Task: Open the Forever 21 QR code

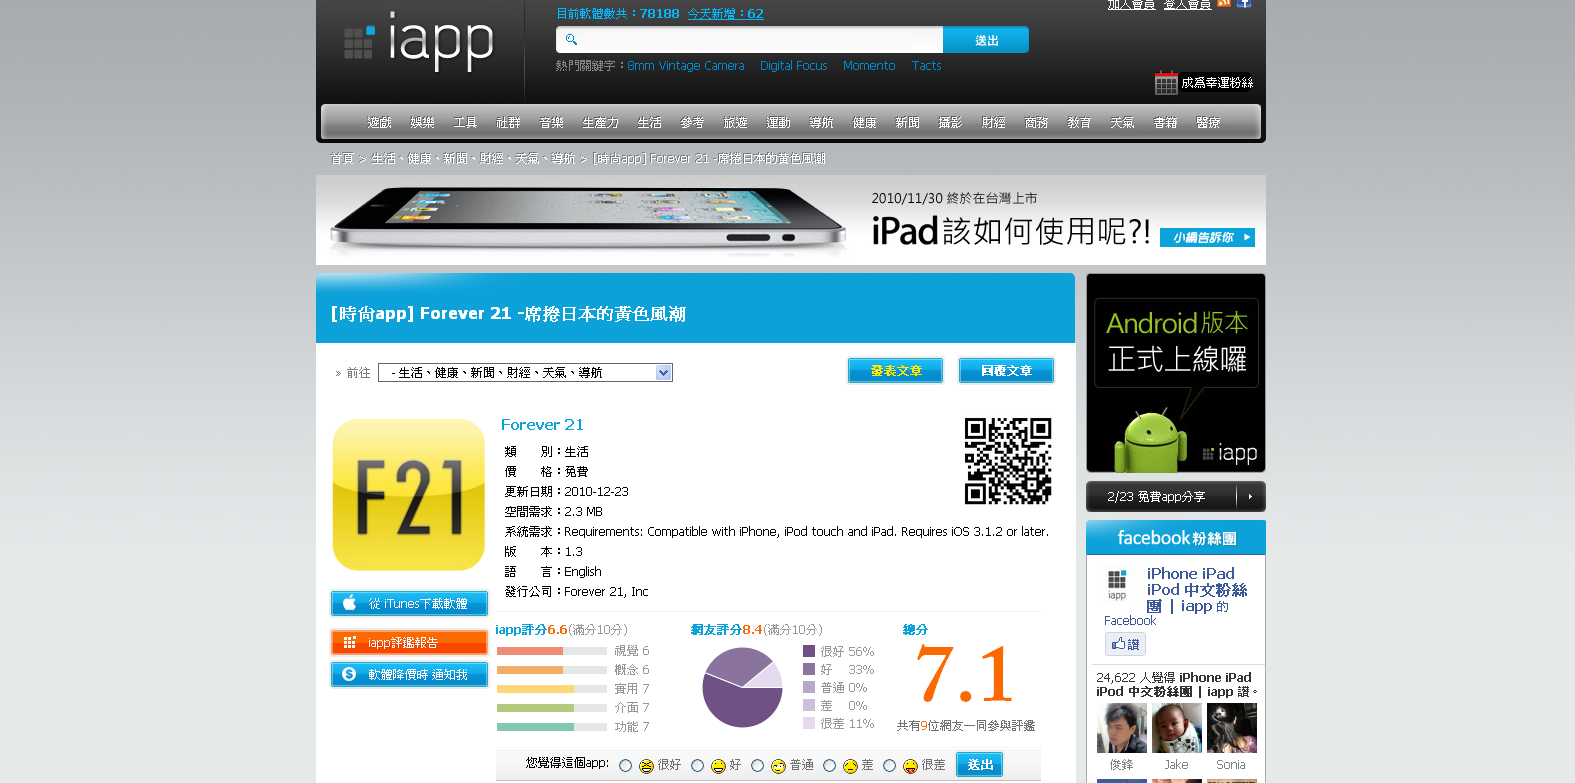Action: [x=1008, y=461]
